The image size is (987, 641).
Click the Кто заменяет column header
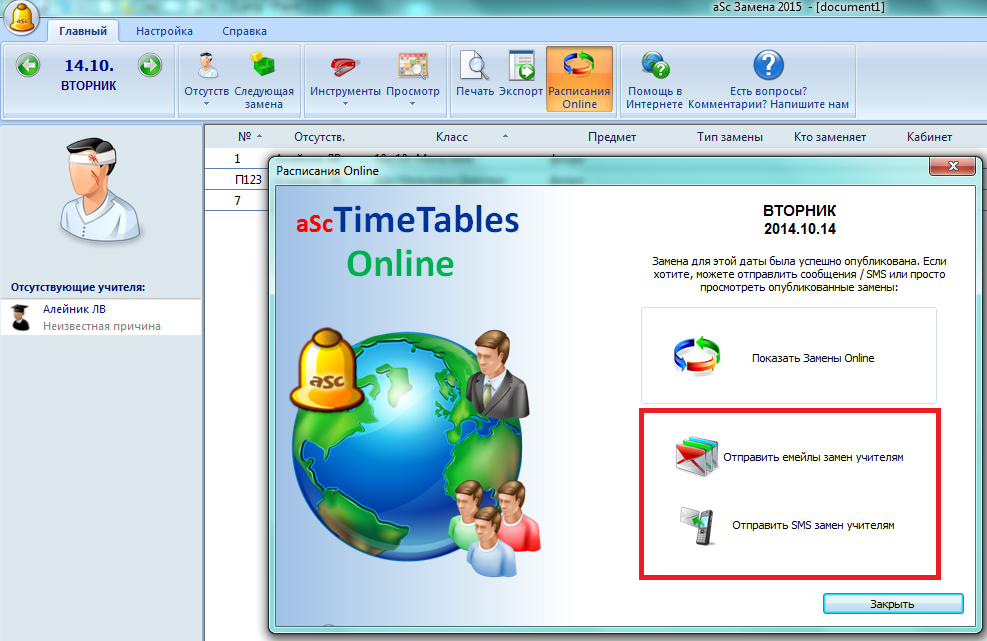click(x=830, y=137)
